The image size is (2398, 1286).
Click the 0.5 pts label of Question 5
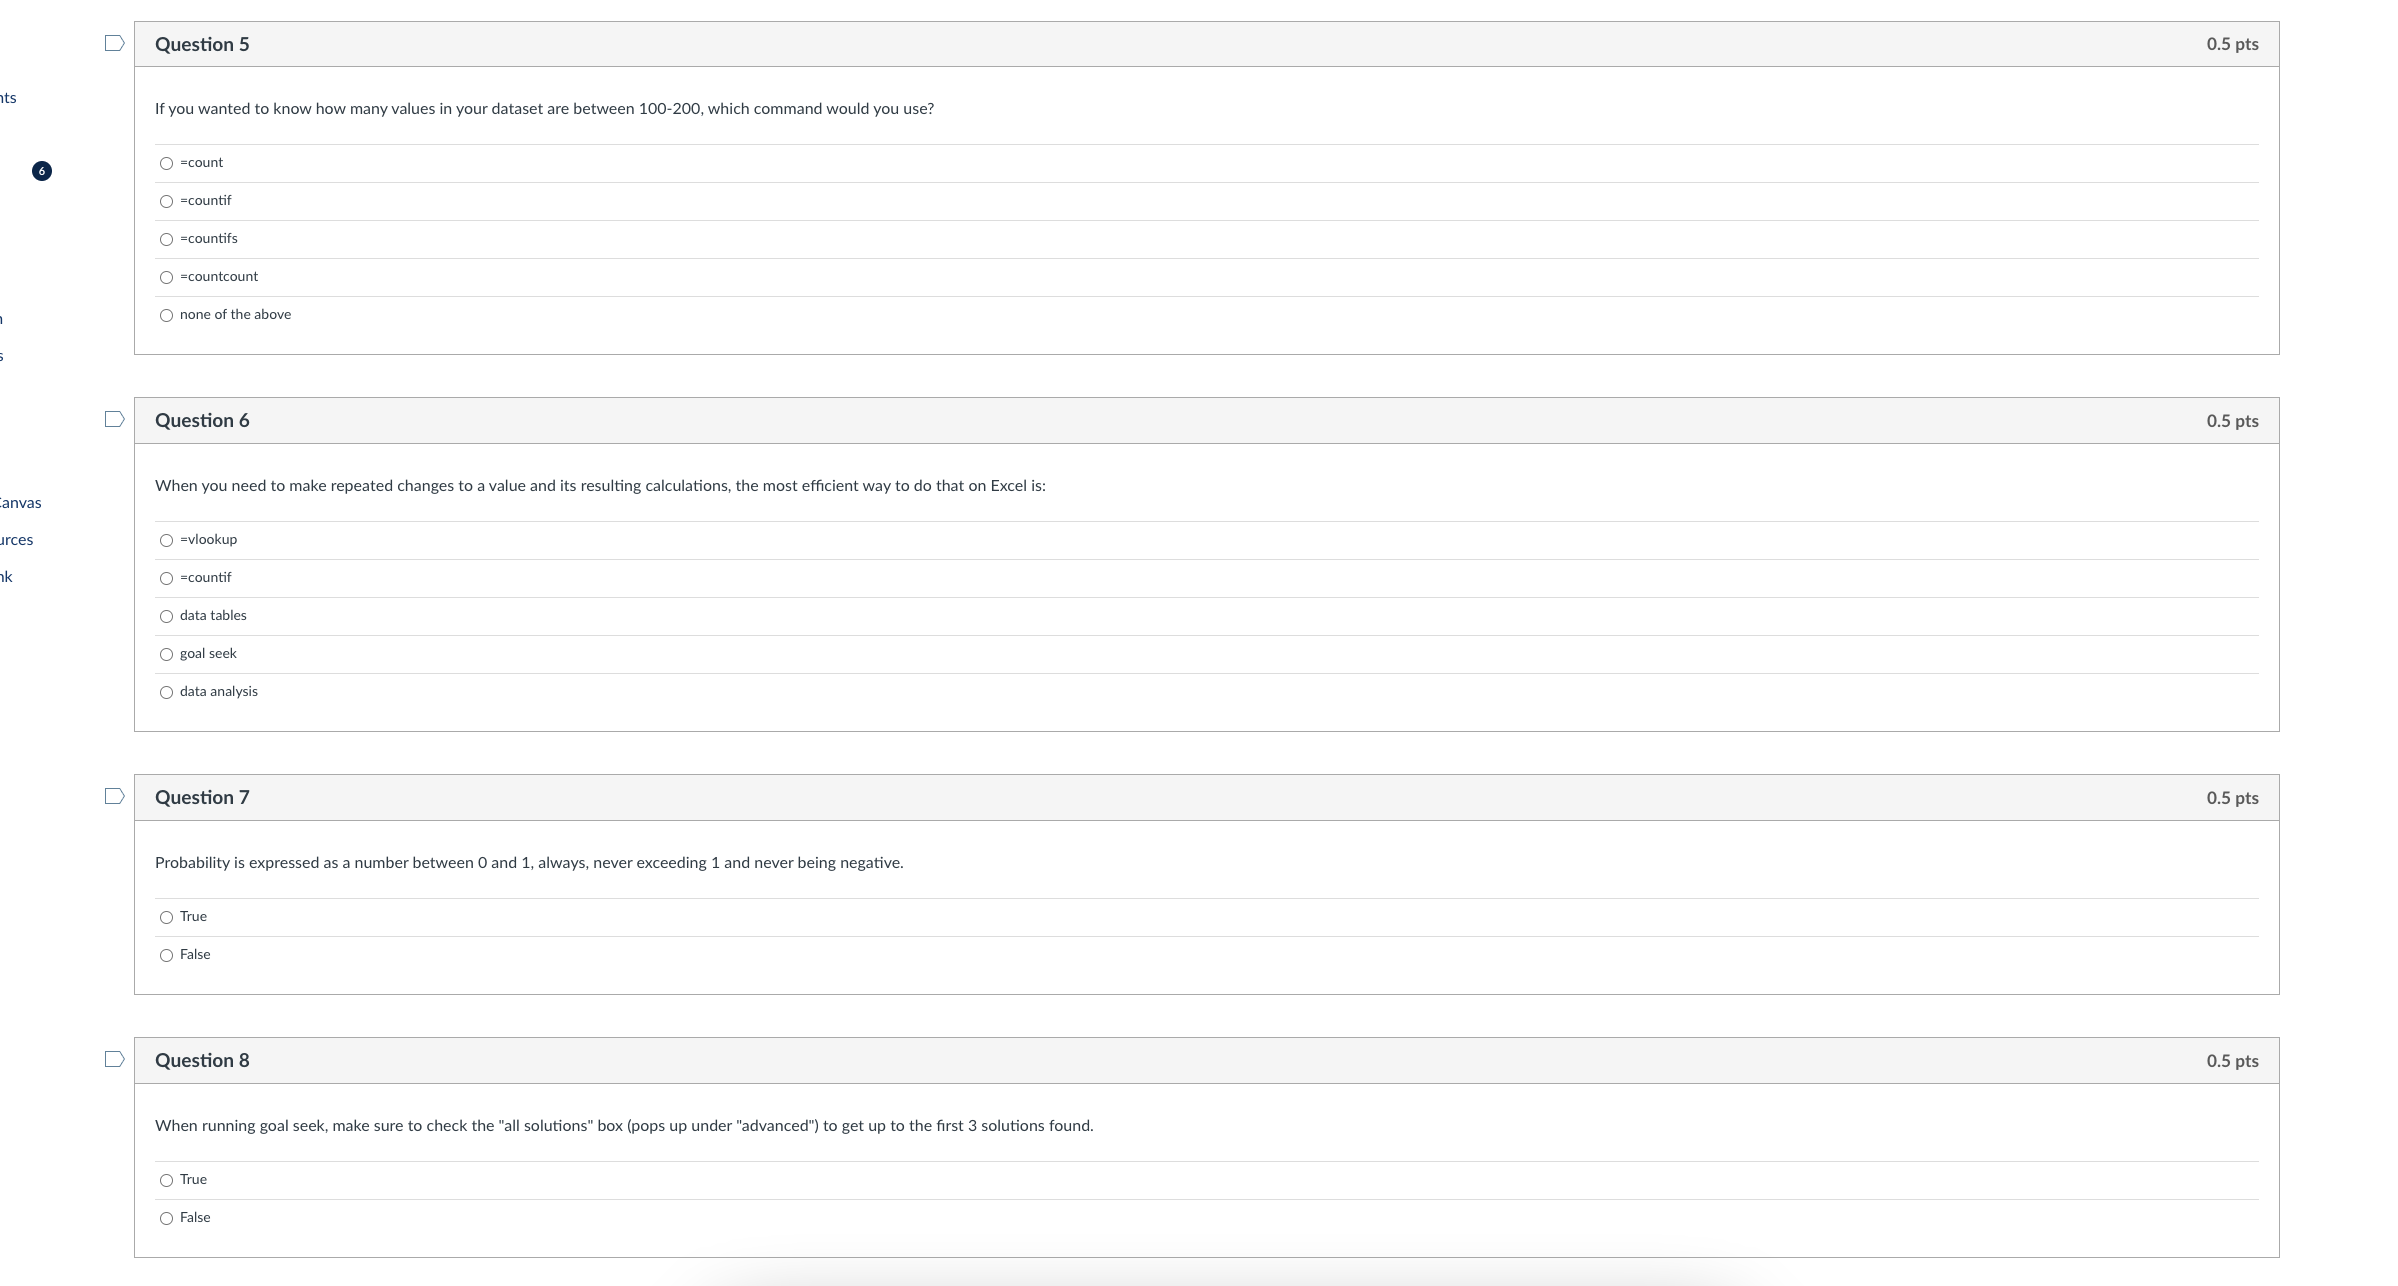(2232, 44)
